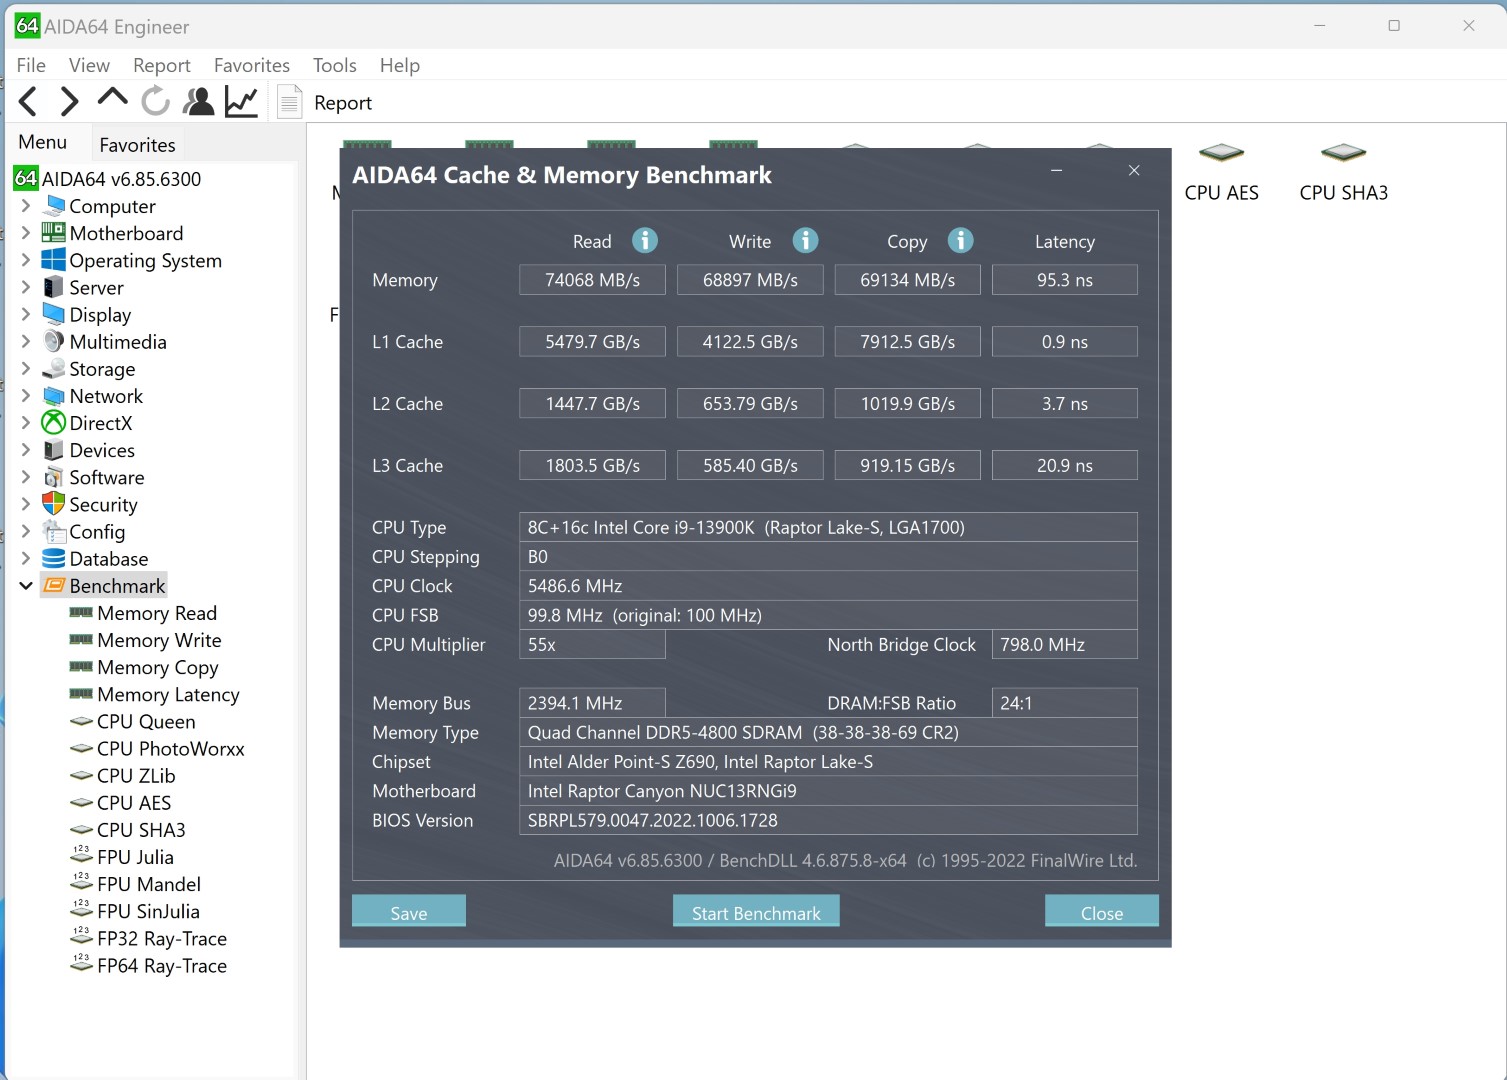Expand the Software tree node
This screenshot has height=1080, width=1507.
point(26,477)
